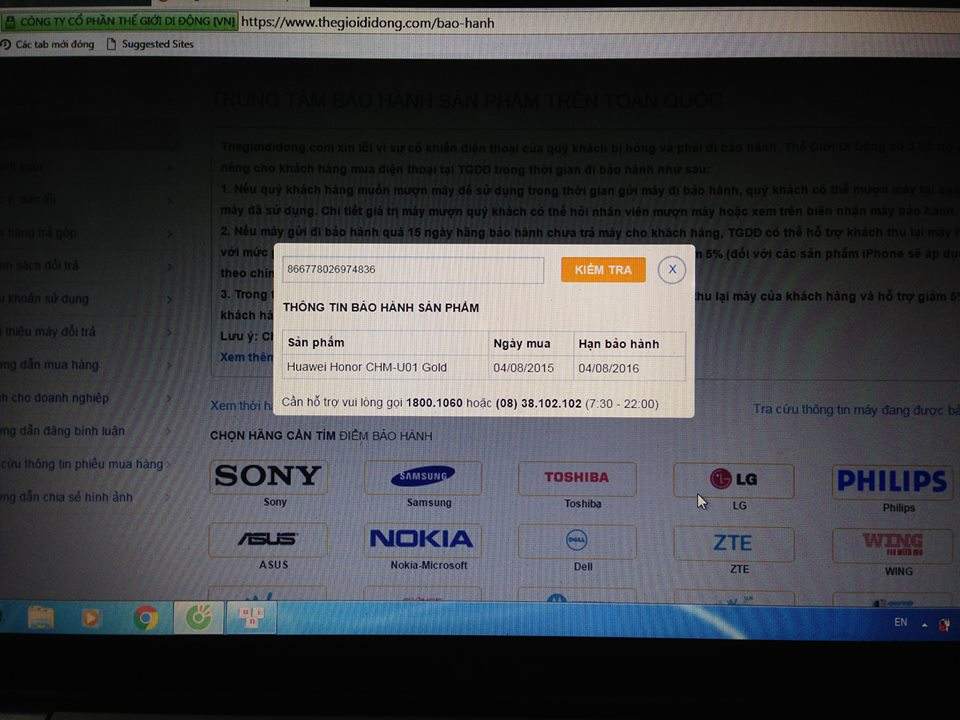Image resolution: width=960 pixels, height=720 pixels.
Task: Open sidebar item 'khoản sử dụng'
Action: 44,299
